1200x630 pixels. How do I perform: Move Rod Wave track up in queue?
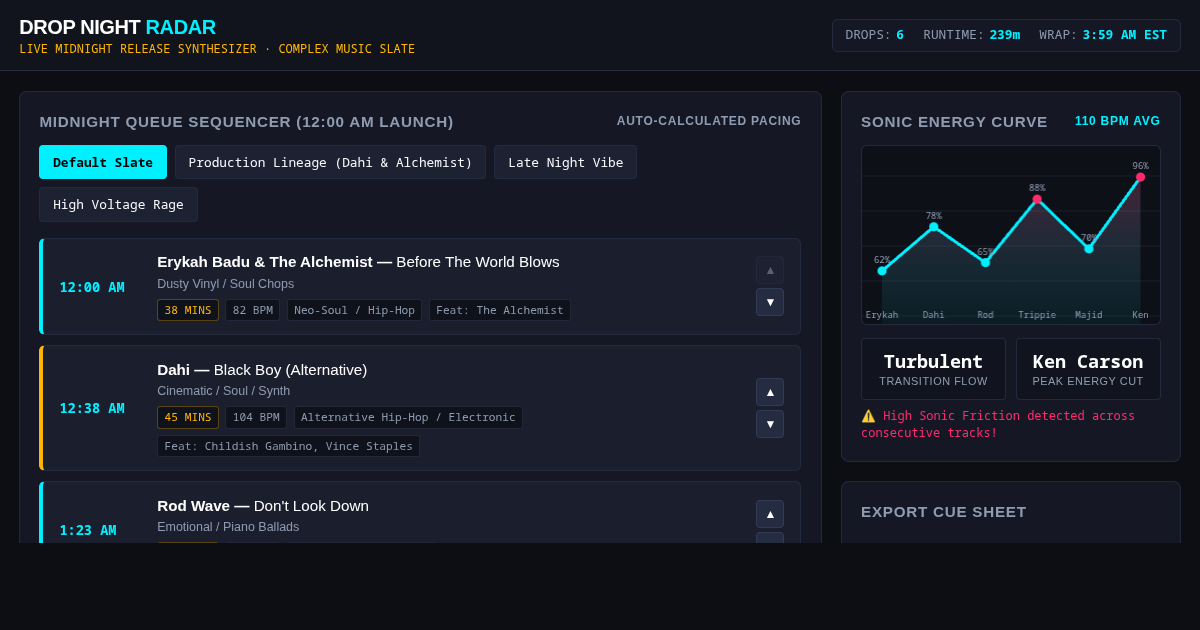click(770, 514)
